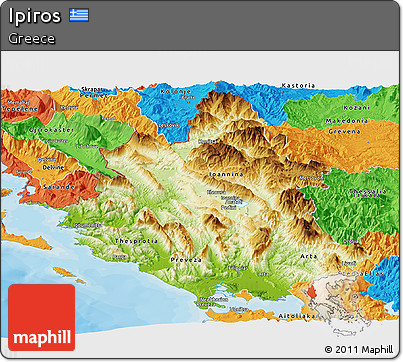Click the Kastoria label
Viewport: 403px width, 362px height.
(x=298, y=85)
